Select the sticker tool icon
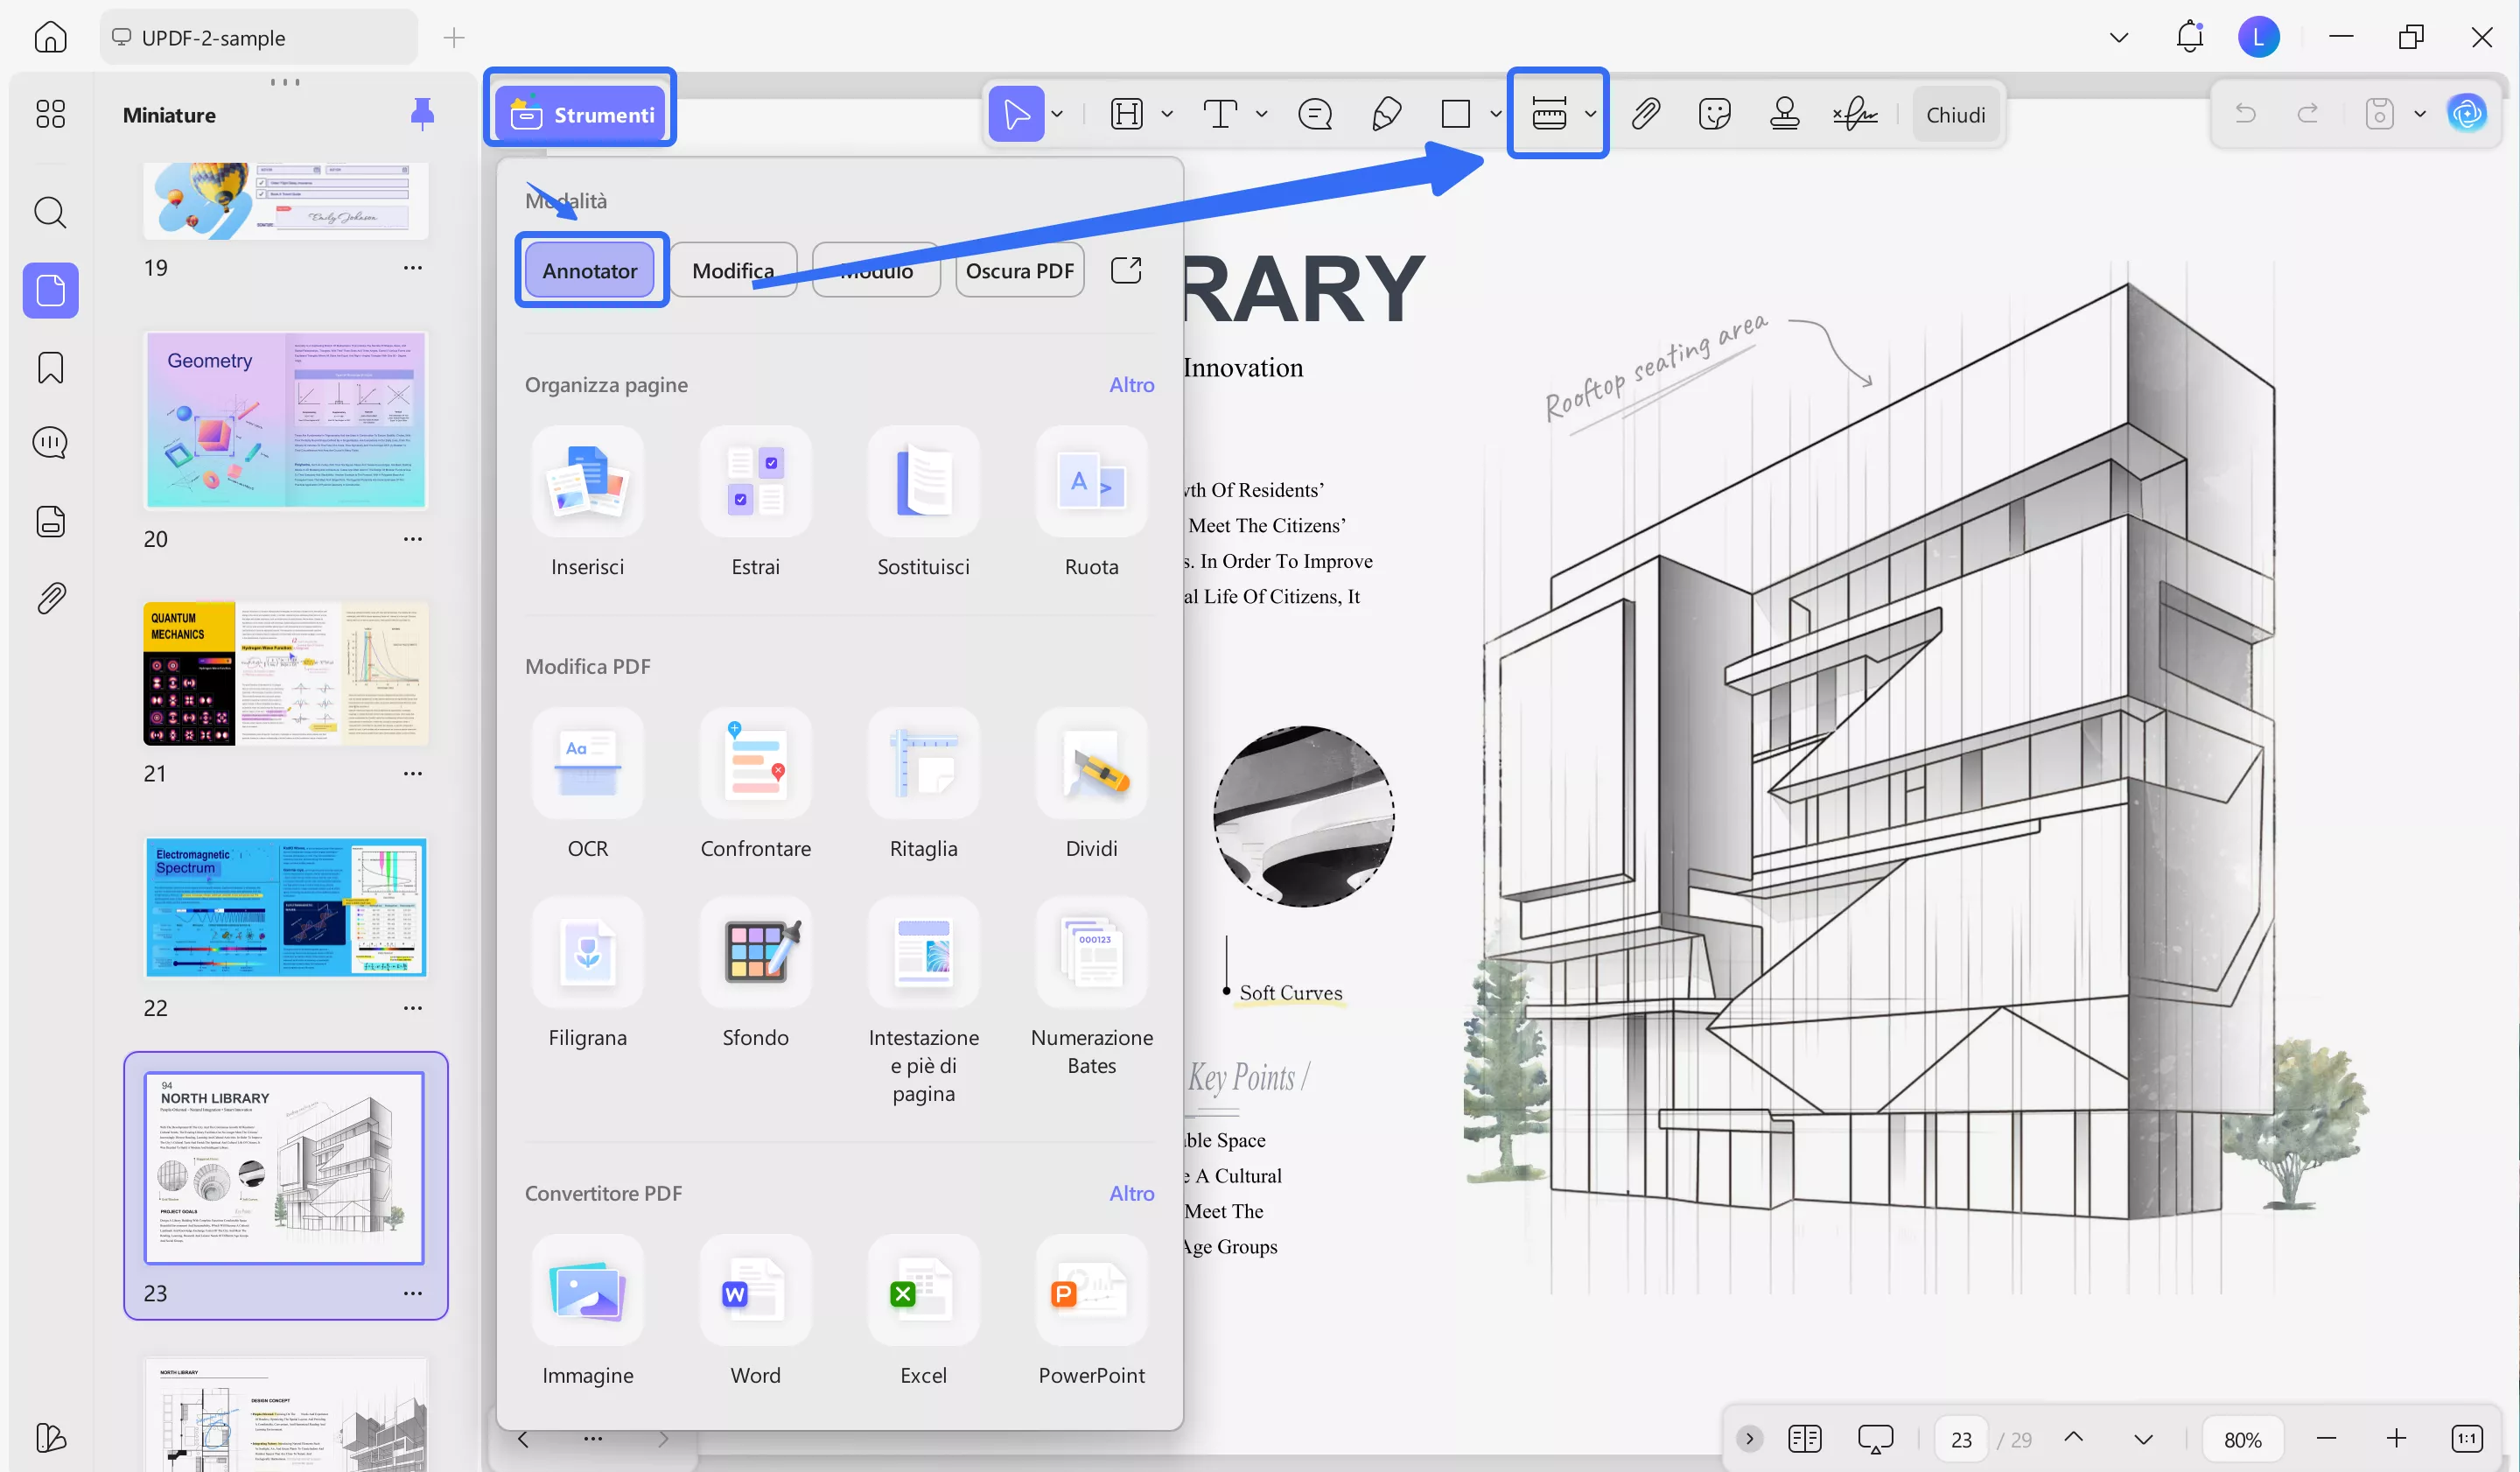2520x1472 pixels. (x=1714, y=114)
